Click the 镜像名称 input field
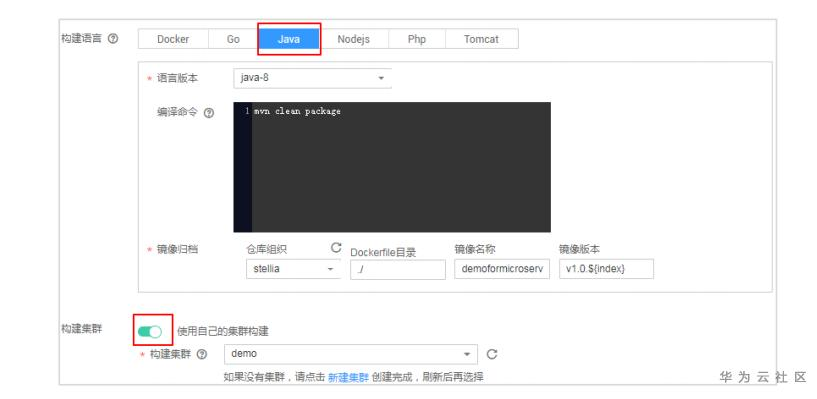The height and width of the screenshot is (399, 817). (502, 269)
